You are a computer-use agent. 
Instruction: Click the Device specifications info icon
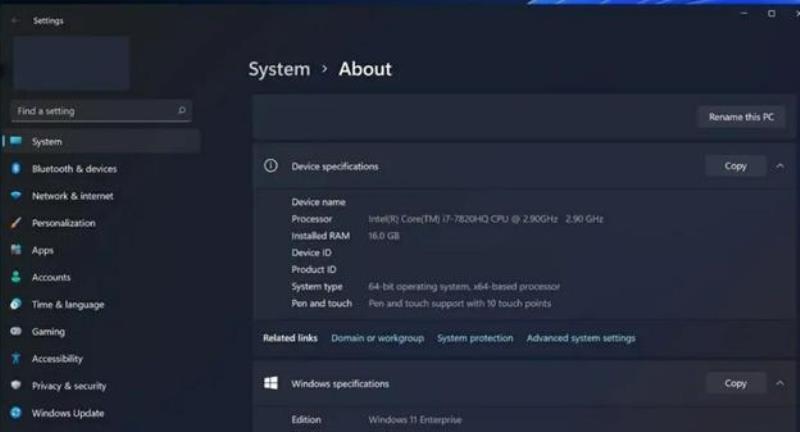271,165
